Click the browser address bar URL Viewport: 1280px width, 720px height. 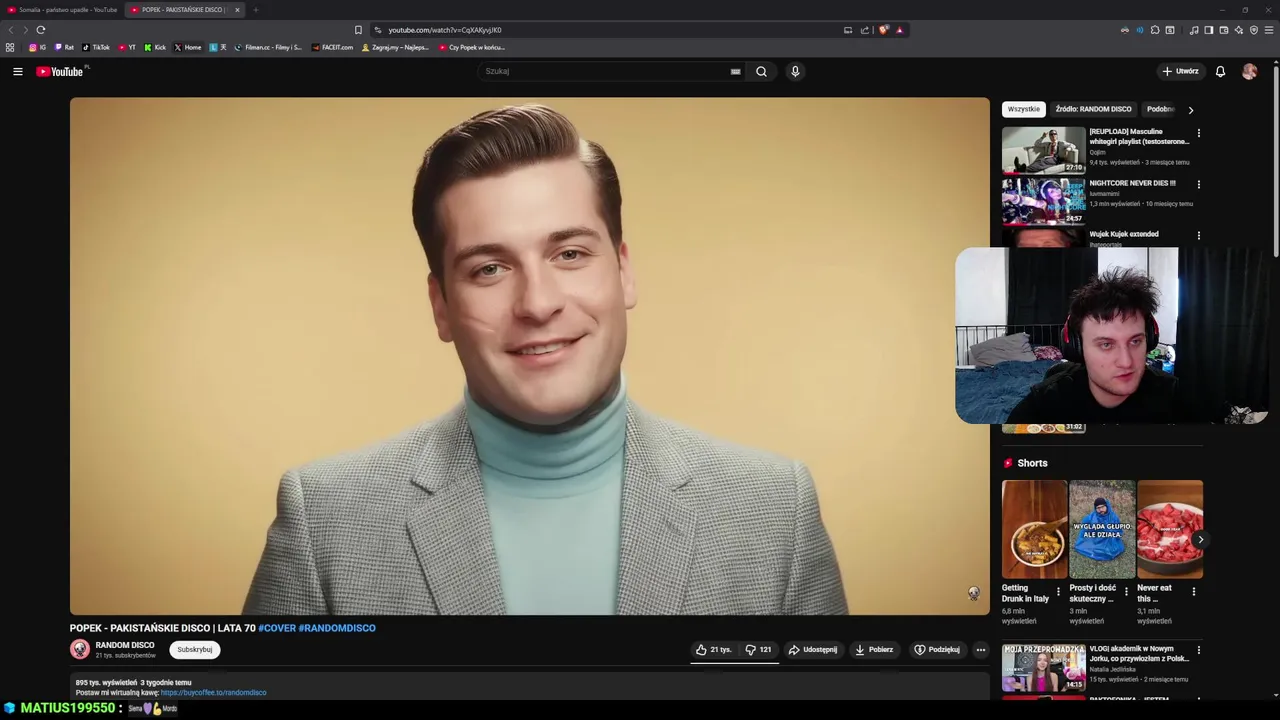(445, 30)
